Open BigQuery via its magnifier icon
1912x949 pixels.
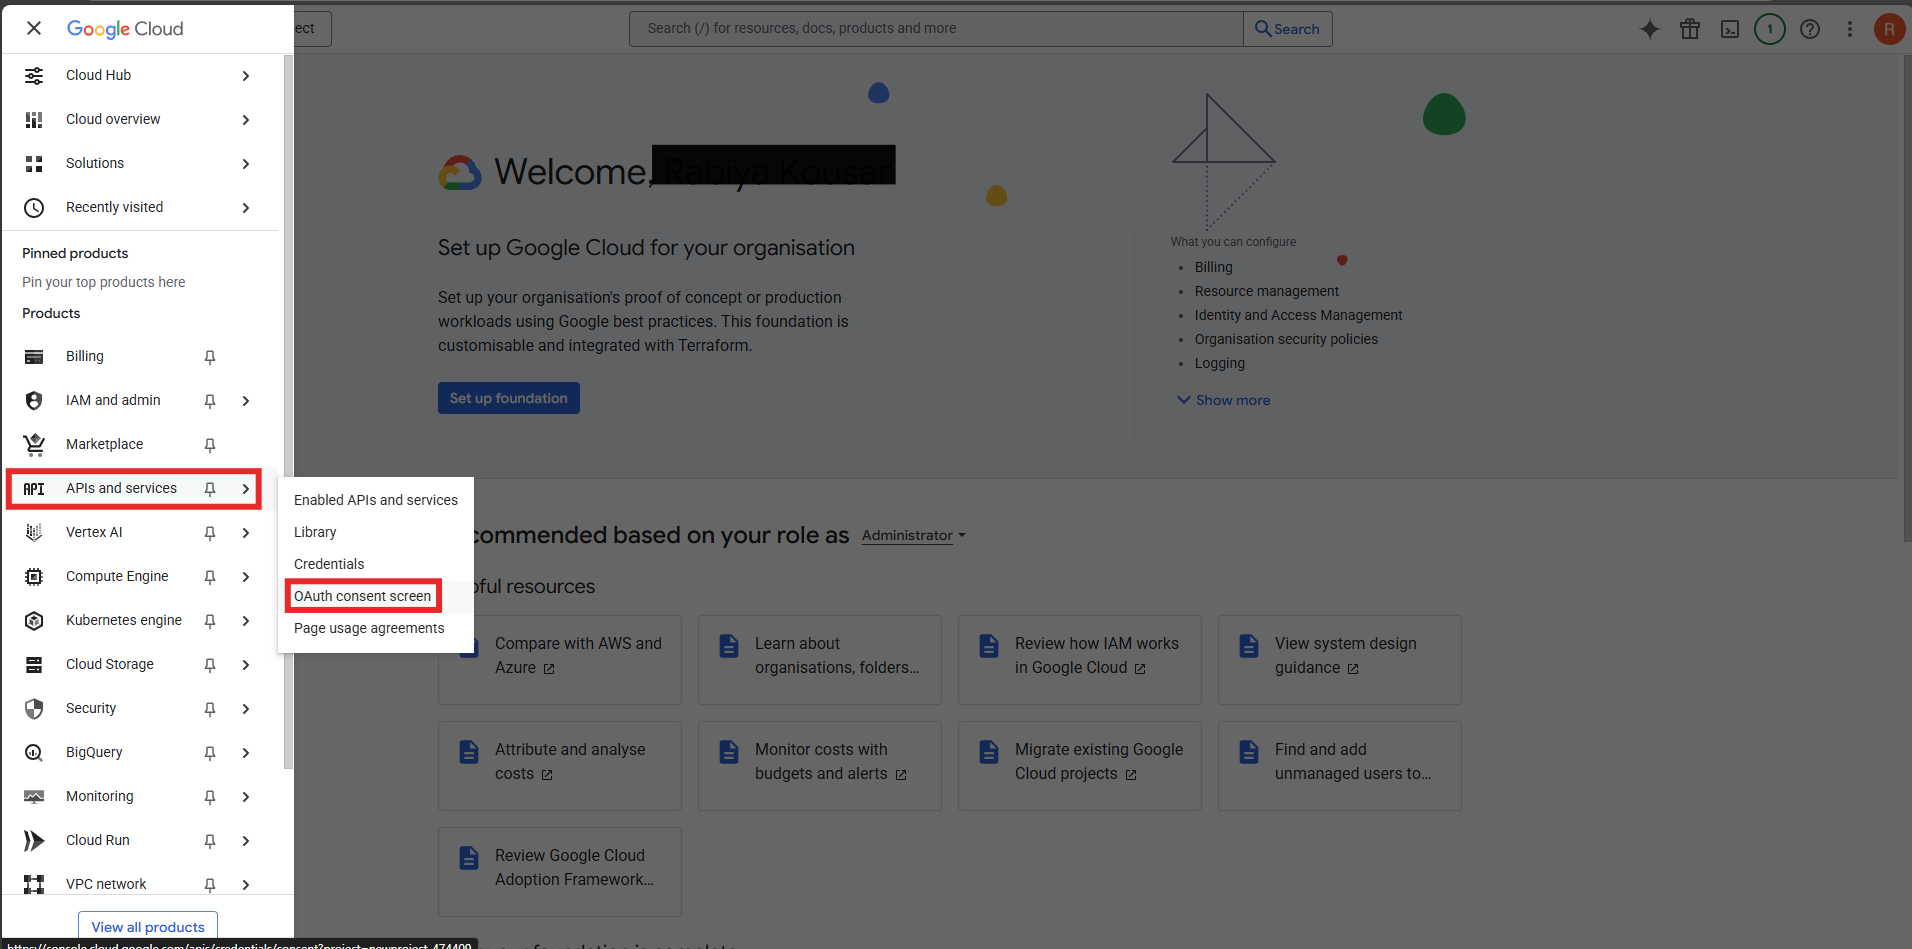pyautogui.click(x=34, y=752)
